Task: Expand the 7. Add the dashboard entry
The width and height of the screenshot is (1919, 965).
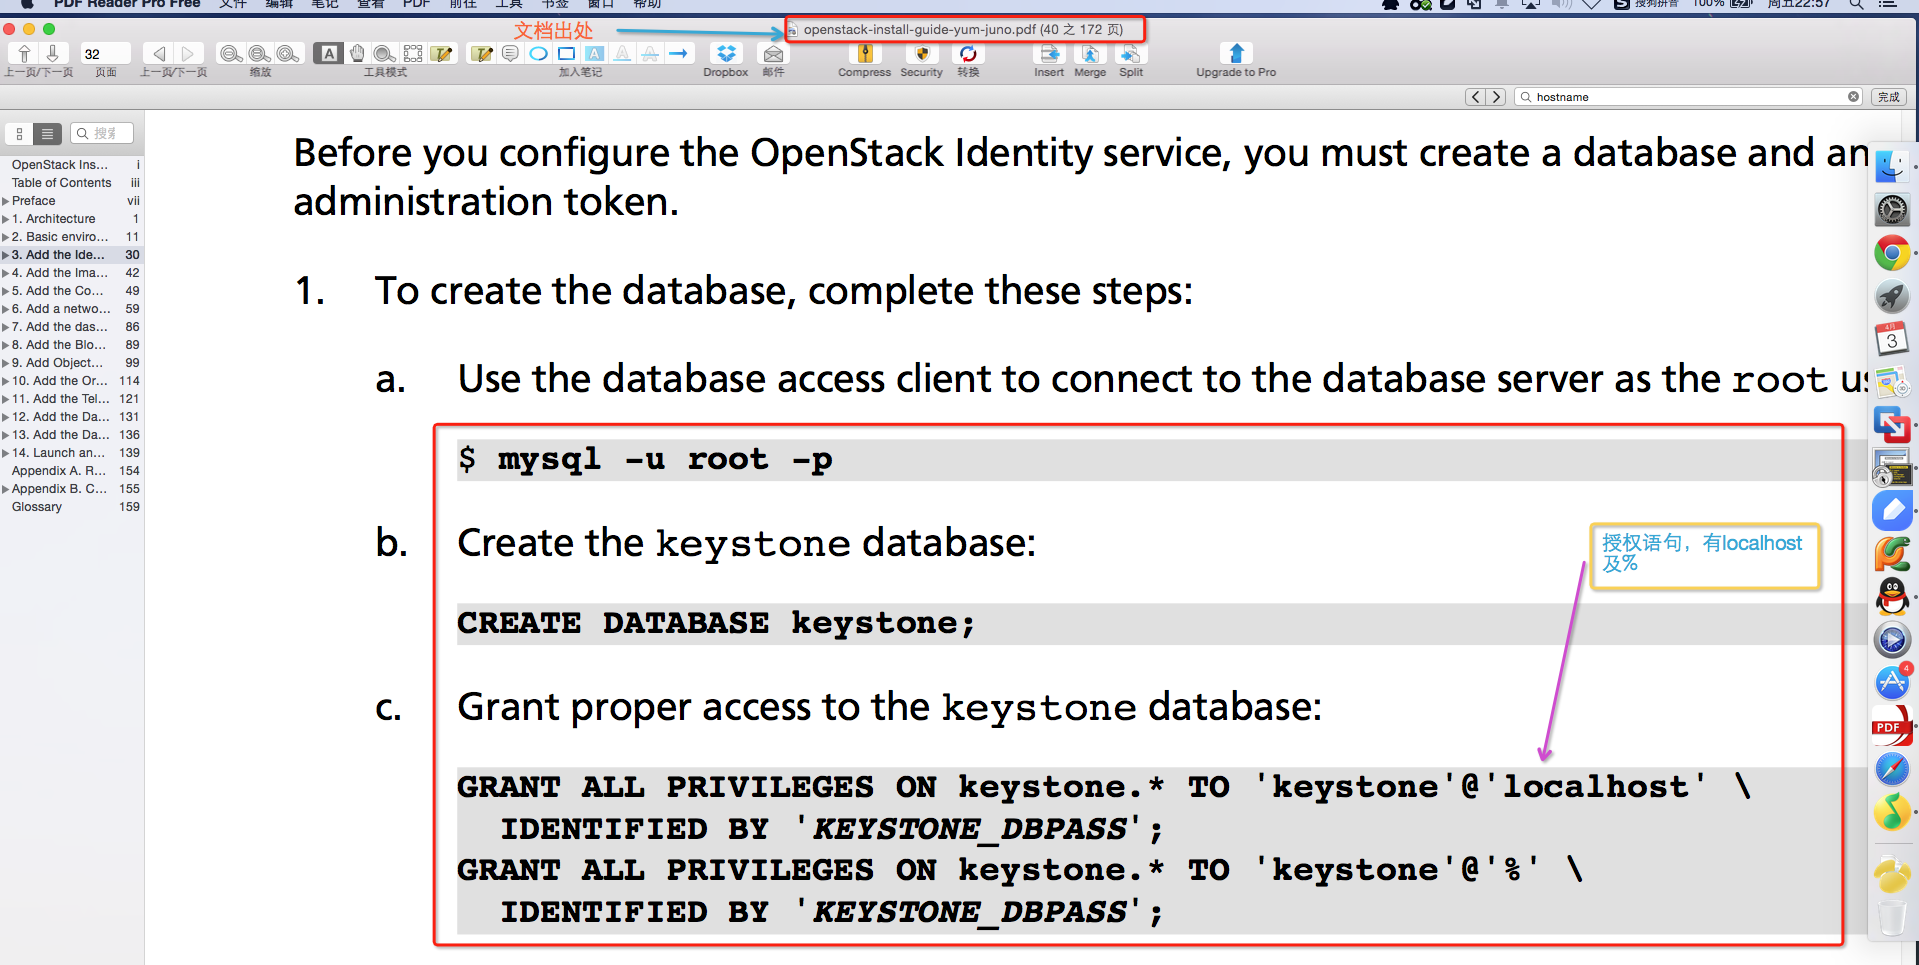Action: pyautogui.click(x=6, y=327)
